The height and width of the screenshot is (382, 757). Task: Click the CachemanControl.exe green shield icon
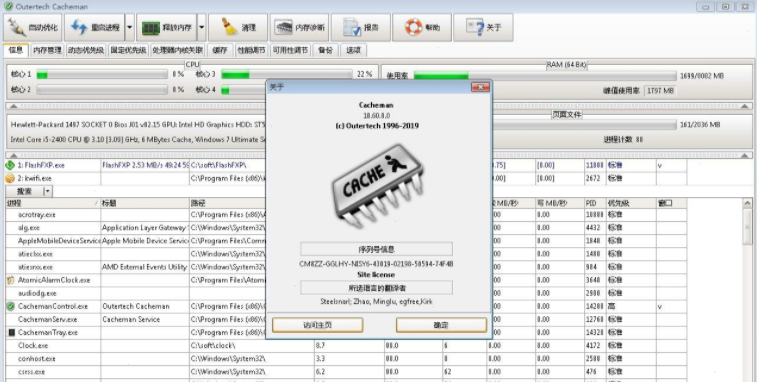(x=11, y=306)
